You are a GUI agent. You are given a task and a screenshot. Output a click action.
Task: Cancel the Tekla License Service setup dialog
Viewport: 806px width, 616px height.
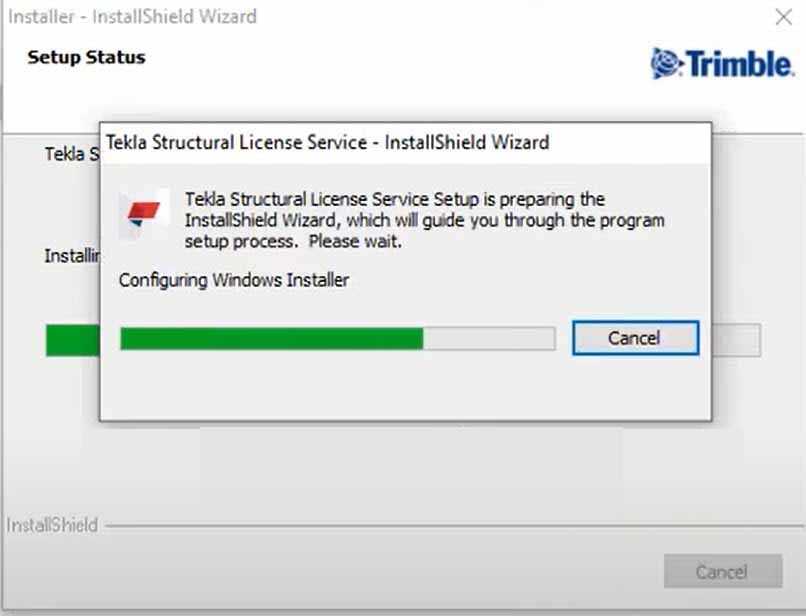(635, 338)
